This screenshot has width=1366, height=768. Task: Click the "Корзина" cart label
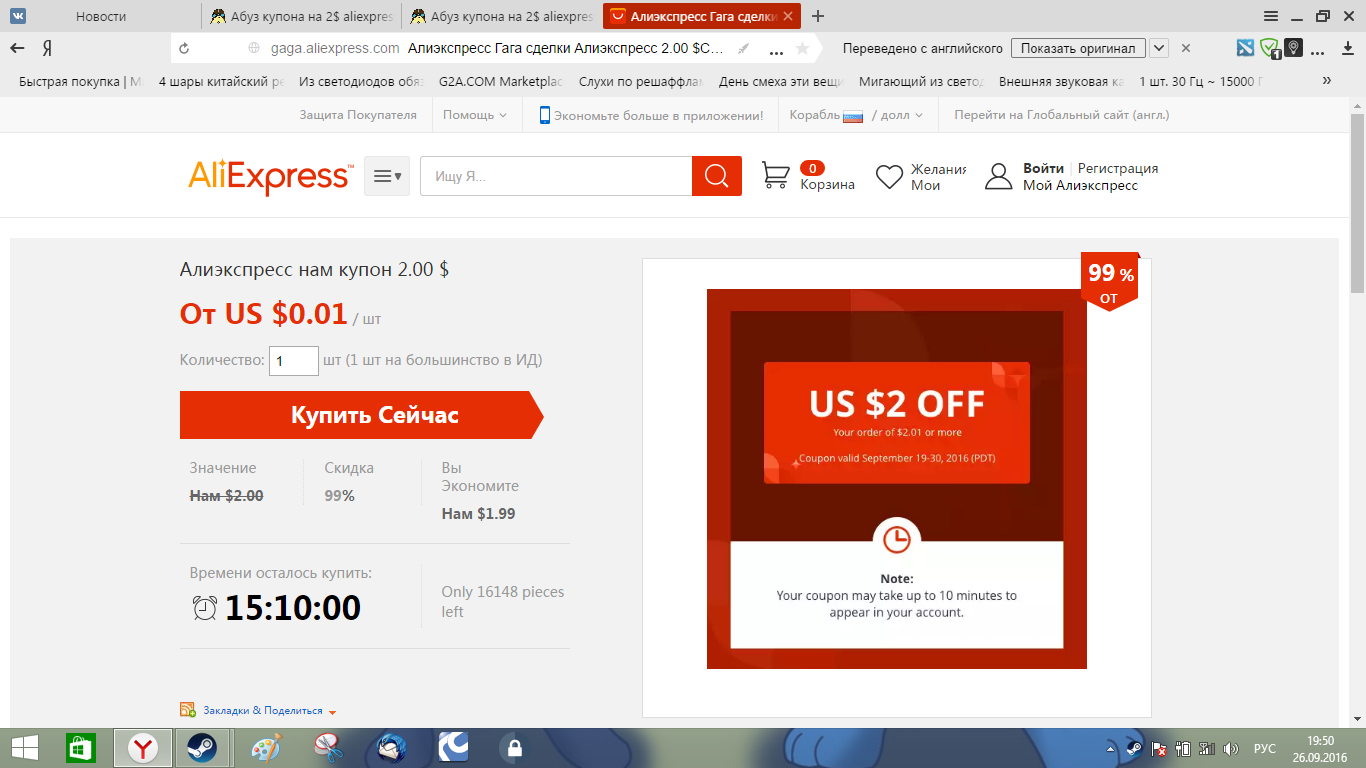click(x=828, y=184)
